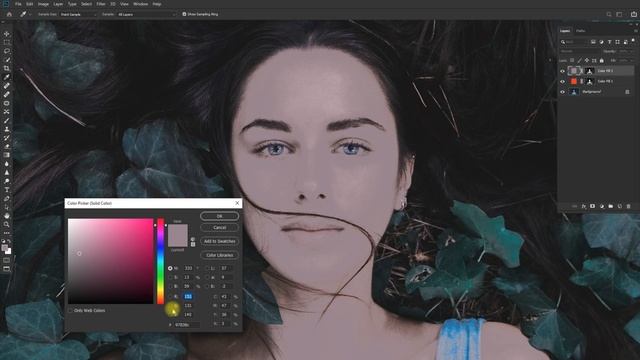The width and height of the screenshot is (640, 360).
Task: Switch to the Paths tab
Action: click(x=580, y=31)
